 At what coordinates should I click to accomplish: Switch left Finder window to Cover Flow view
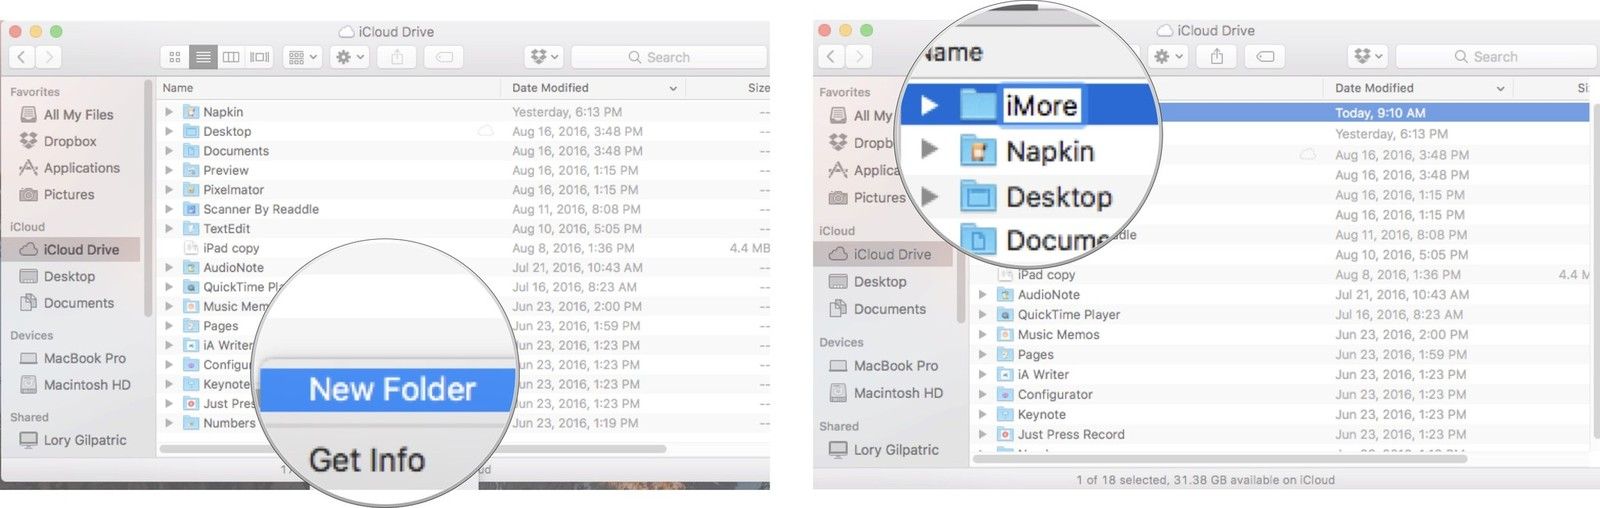click(260, 57)
